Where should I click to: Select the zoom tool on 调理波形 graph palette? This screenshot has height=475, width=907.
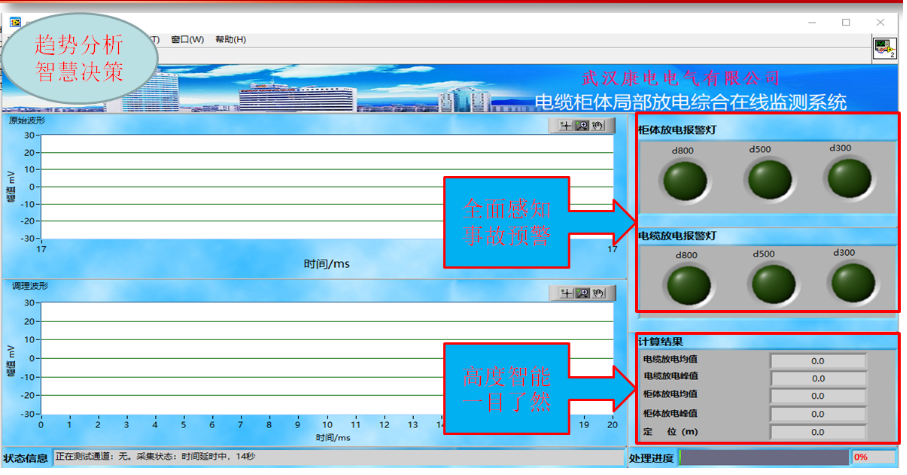click(582, 293)
